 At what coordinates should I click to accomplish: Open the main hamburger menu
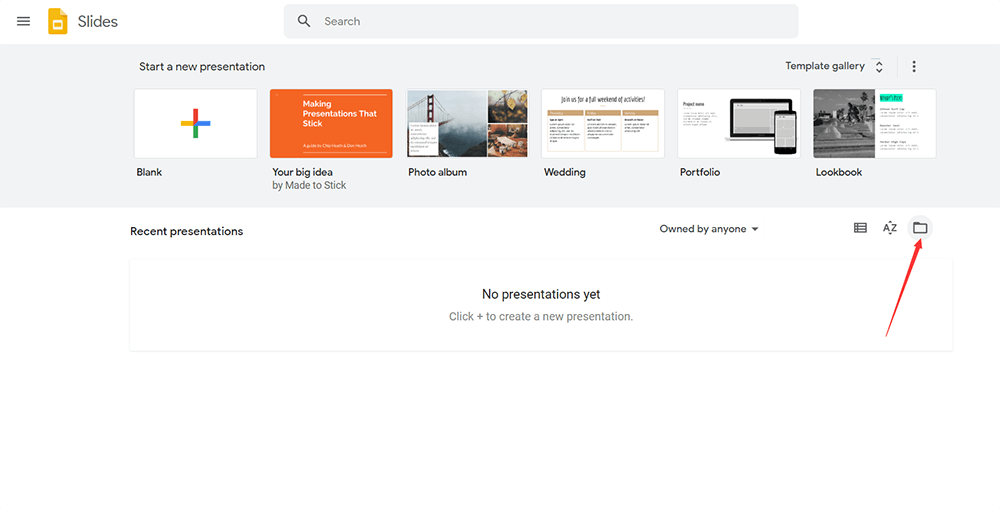click(x=24, y=21)
